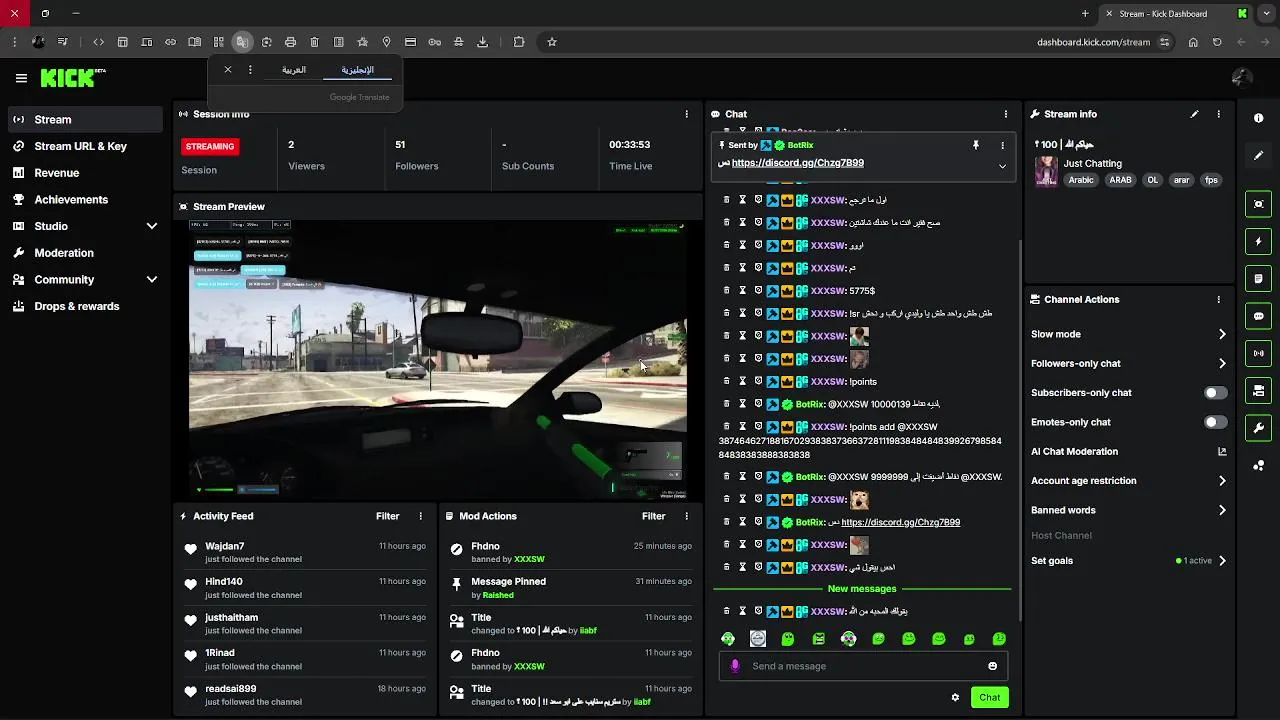The height and width of the screenshot is (720, 1280).
Task: Open Mod Actions Filter
Action: click(653, 516)
